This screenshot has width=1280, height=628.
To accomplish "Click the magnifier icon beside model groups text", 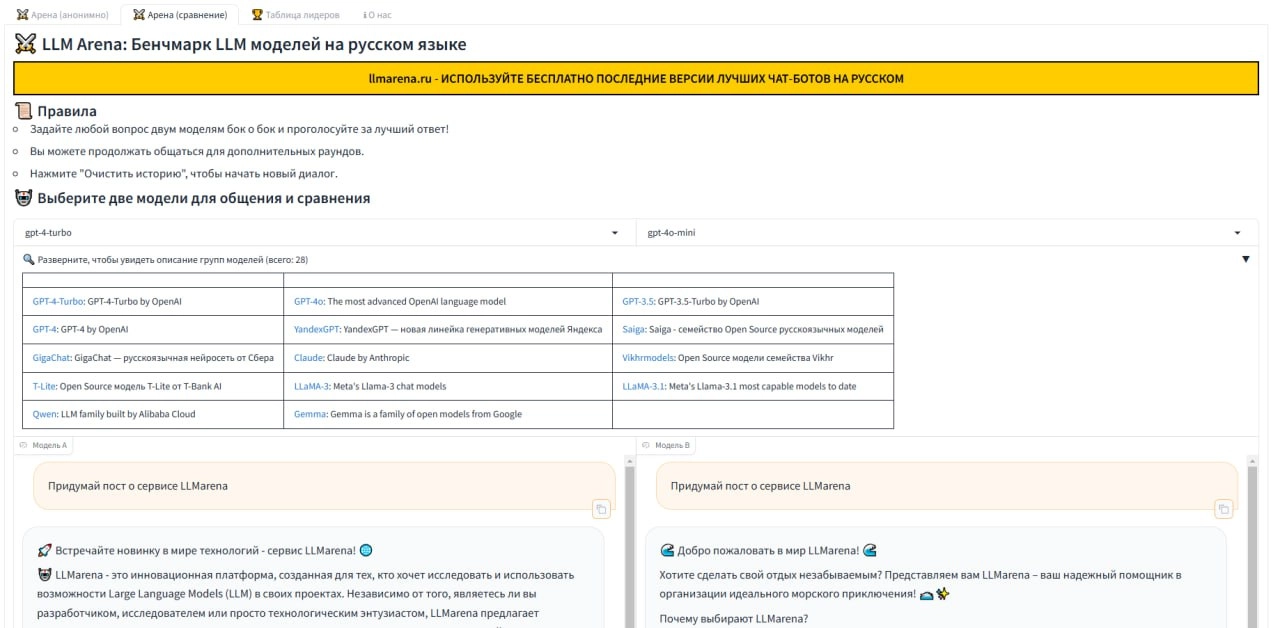I will (x=29, y=259).
